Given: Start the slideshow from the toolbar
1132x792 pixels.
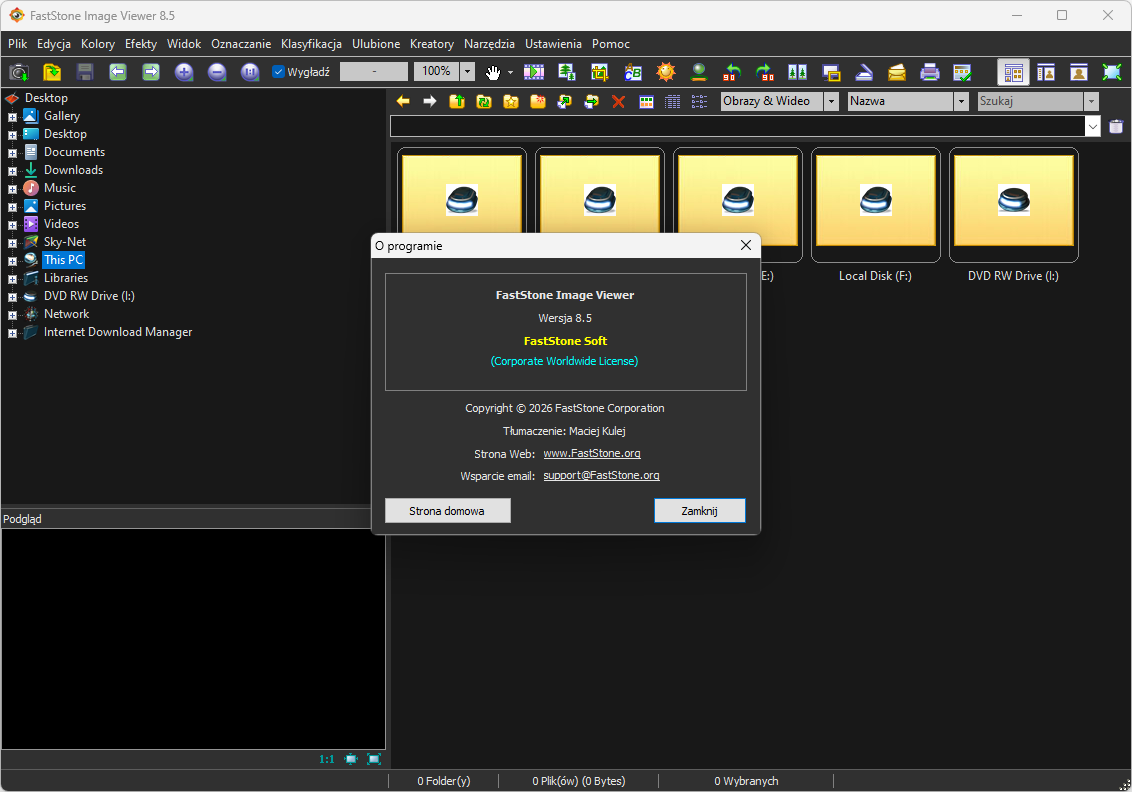Looking at the screenshot, I should [x=534, y=72].
